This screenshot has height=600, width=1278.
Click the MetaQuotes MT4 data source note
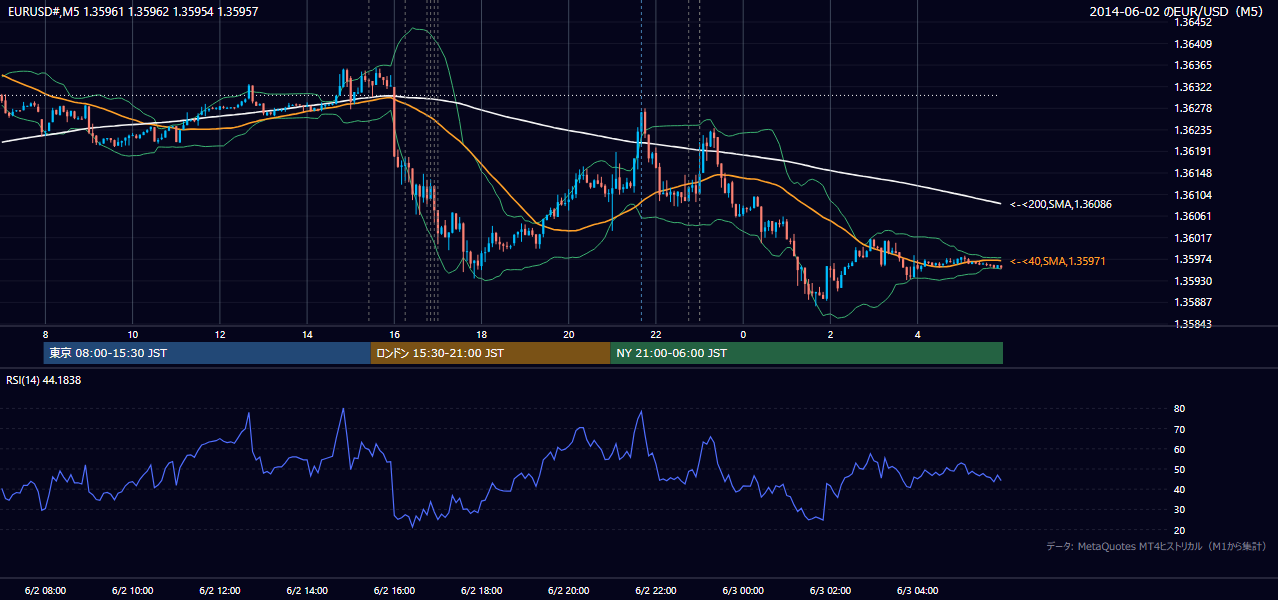pyautogui.click(x=1156, y=546)
